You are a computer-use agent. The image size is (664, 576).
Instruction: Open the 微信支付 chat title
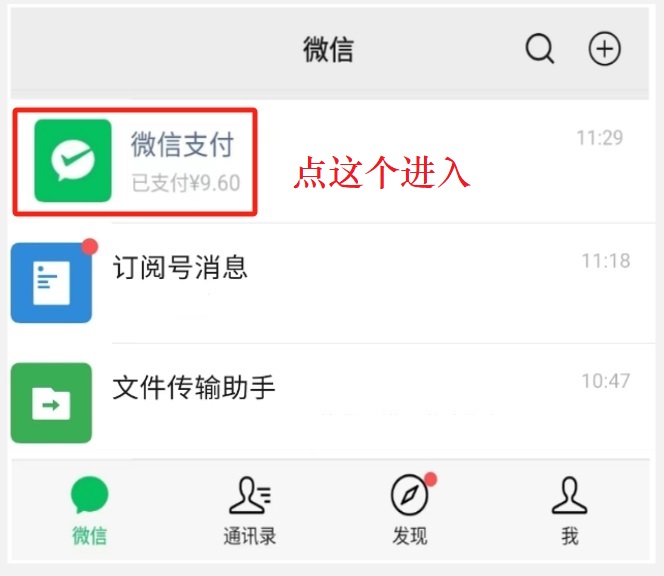point(182,144)
